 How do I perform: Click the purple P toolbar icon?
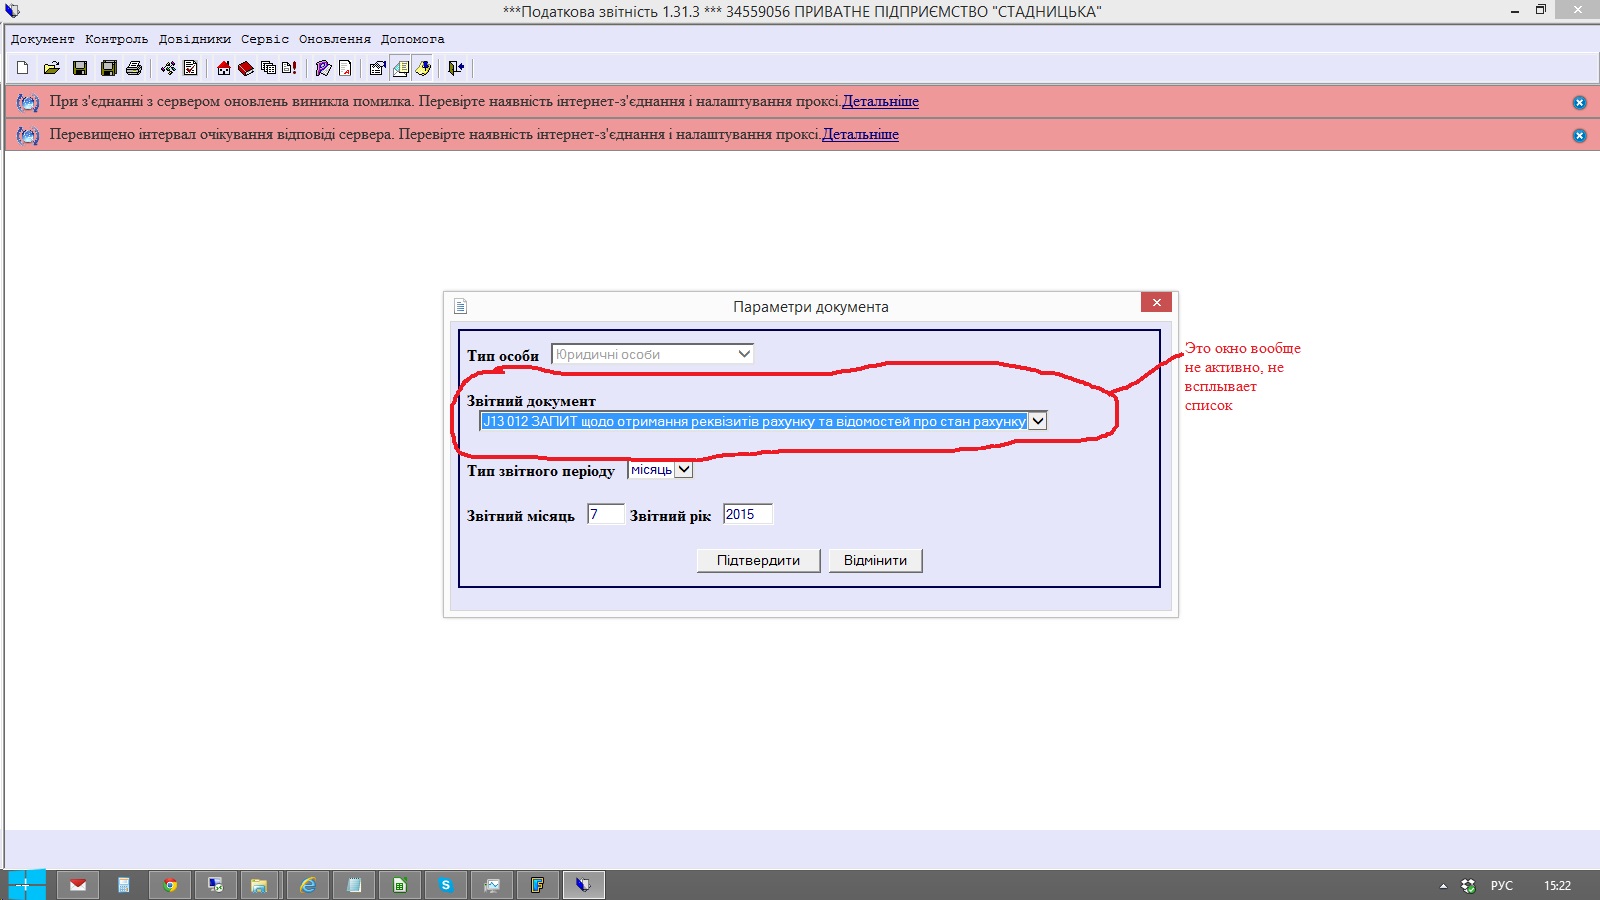[x=322, y=68]
